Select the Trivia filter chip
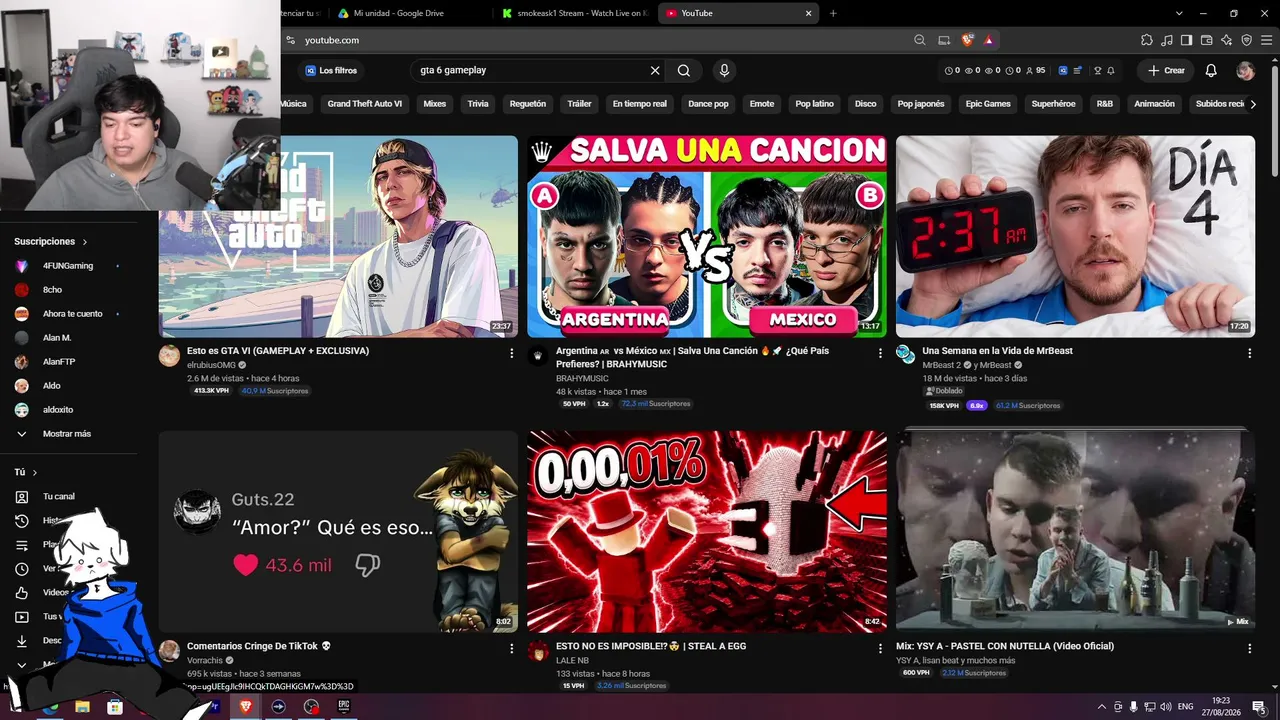The height and width of the screenshot is (720, 1280). pos(478,104)
